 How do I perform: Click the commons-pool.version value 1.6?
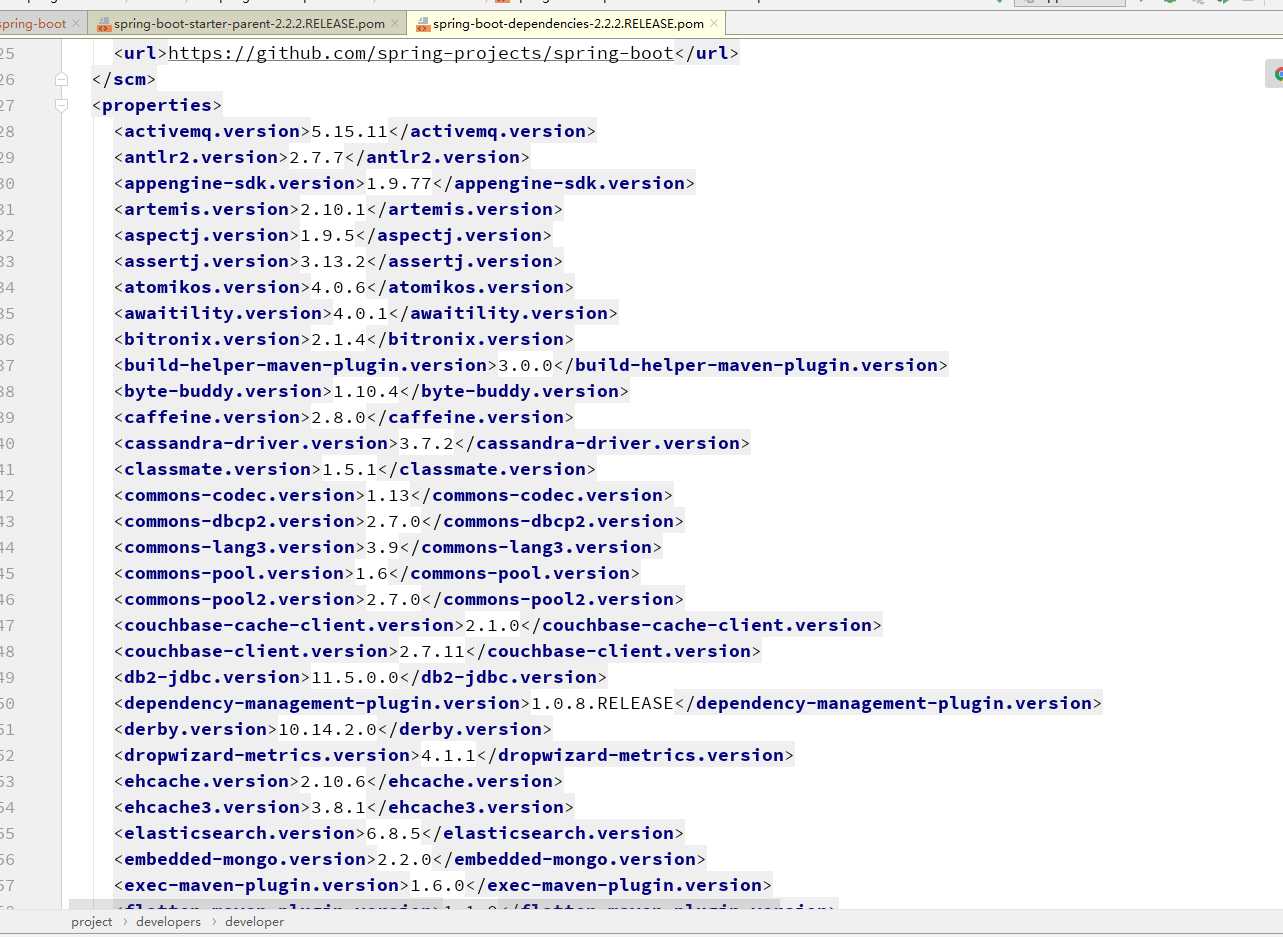tap(371, 573)
